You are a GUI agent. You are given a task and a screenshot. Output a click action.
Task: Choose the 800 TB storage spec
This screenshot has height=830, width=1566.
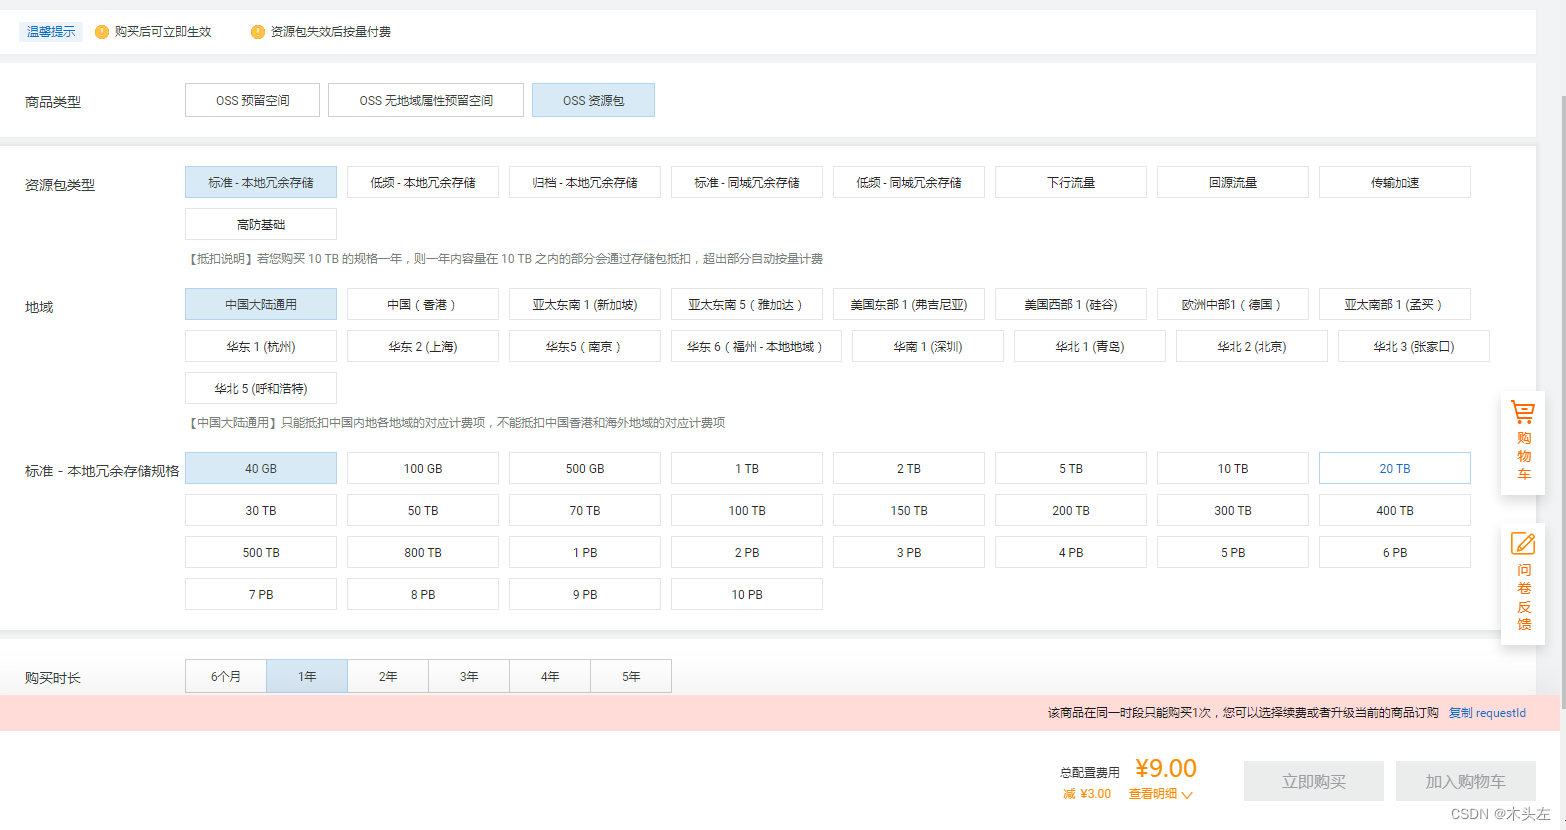[x=423, y=552]
